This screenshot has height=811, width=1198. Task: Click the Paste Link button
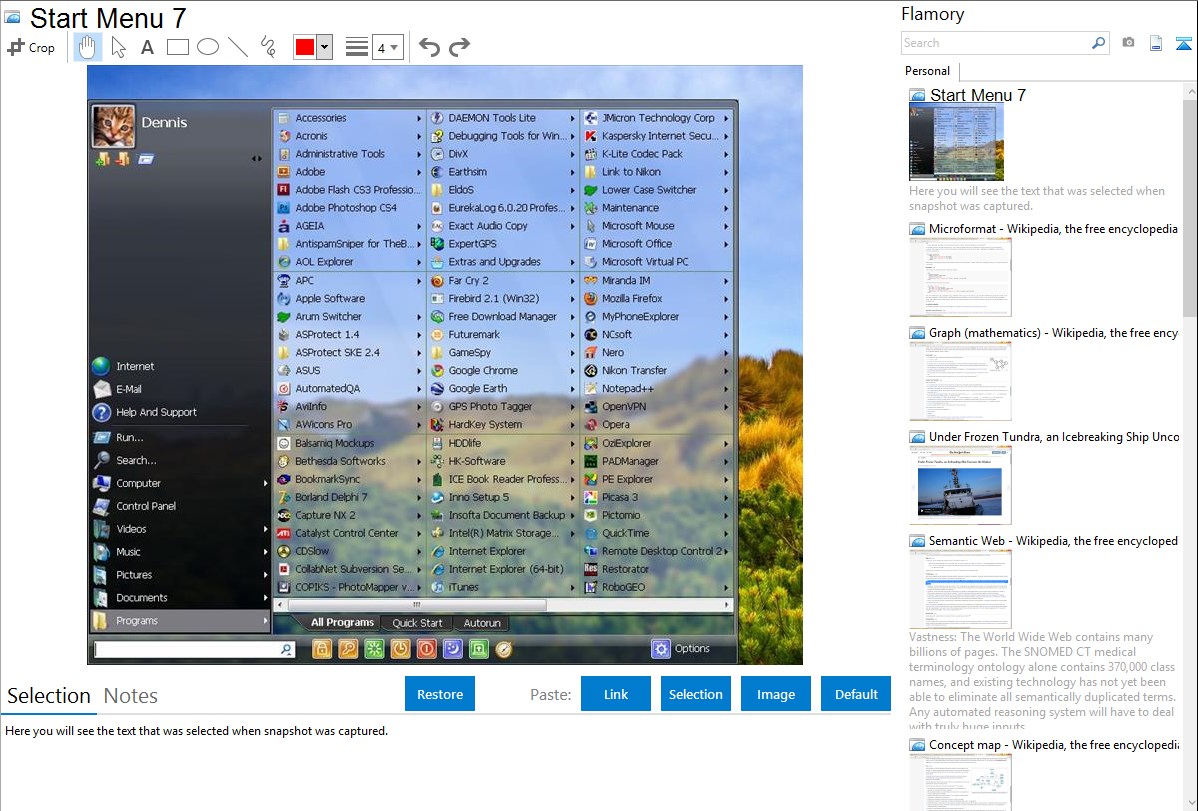(x=616, y=694)
